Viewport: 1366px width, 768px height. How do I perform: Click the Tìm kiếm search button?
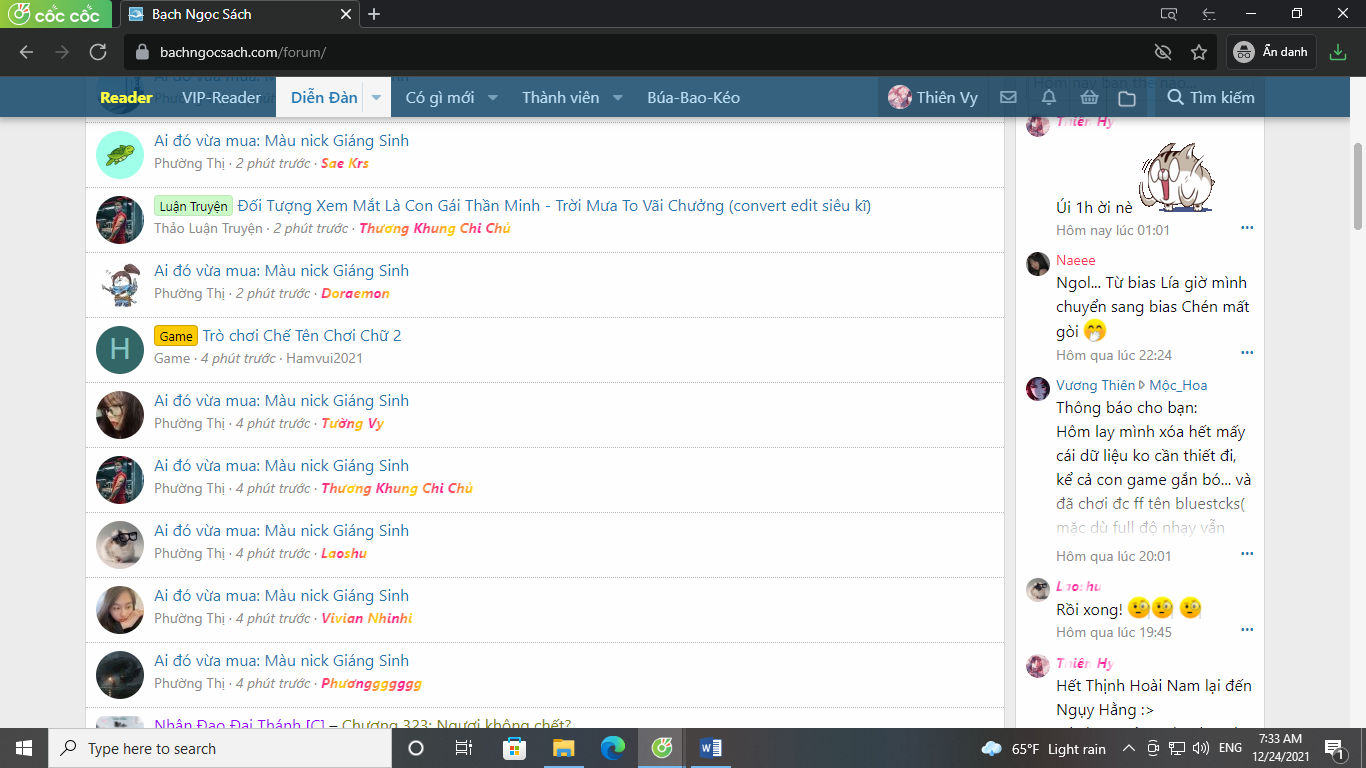click(1210, 98)
